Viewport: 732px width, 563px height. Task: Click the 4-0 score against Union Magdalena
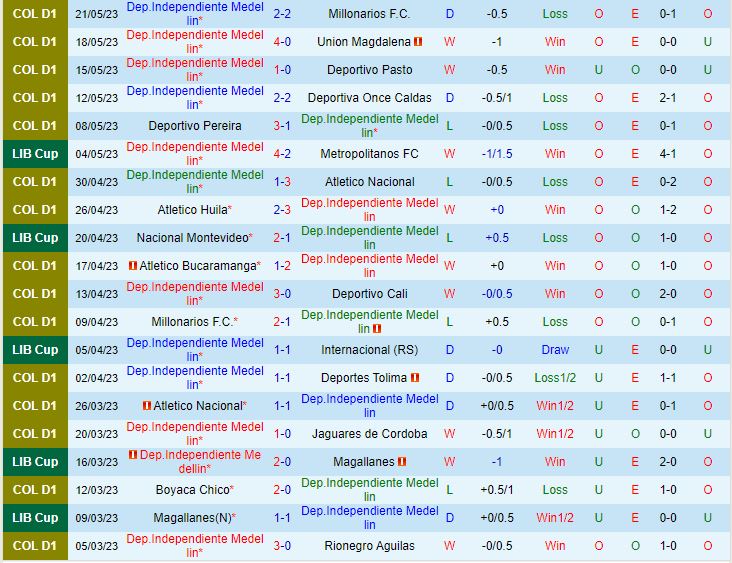(x=282, y=42)
